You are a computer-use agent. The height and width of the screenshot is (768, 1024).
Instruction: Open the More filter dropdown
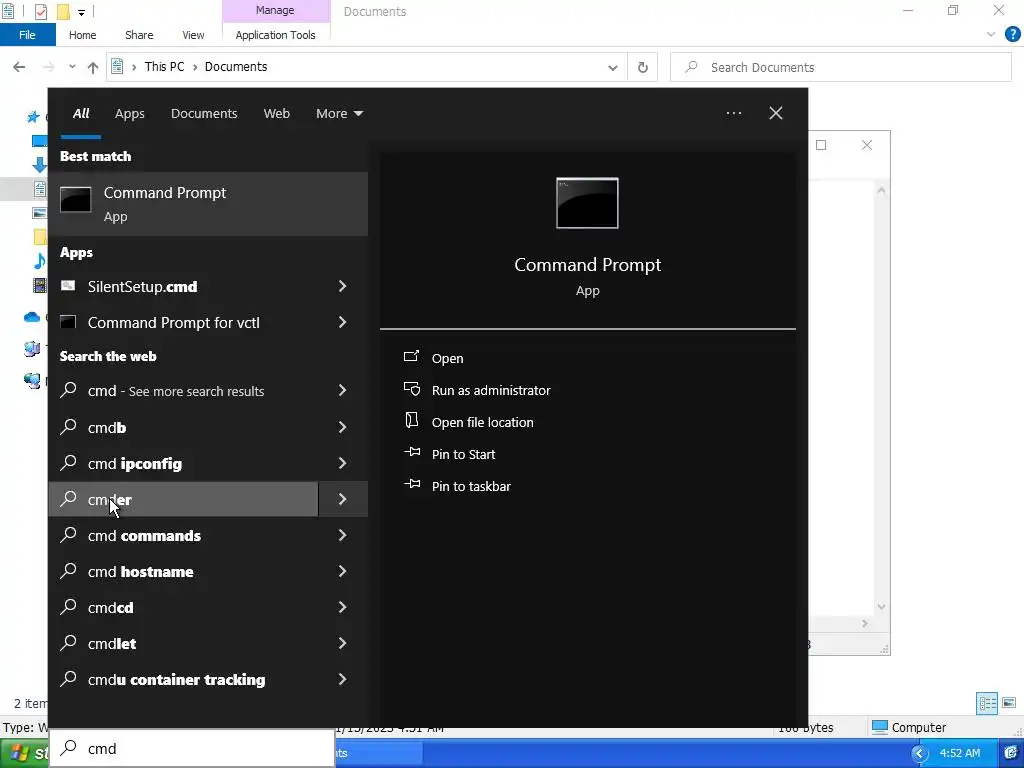(340, 114)
